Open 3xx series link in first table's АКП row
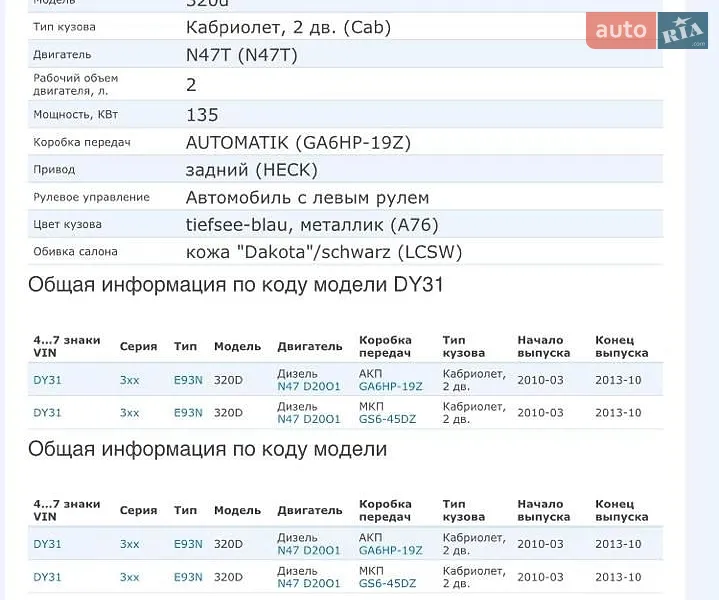Screen dimensions: 719x600 (x=129, y=380)
